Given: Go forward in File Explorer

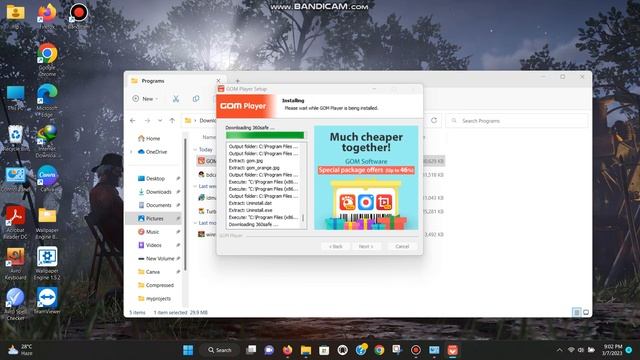Looking at the screenshot, I should (147, 120).
